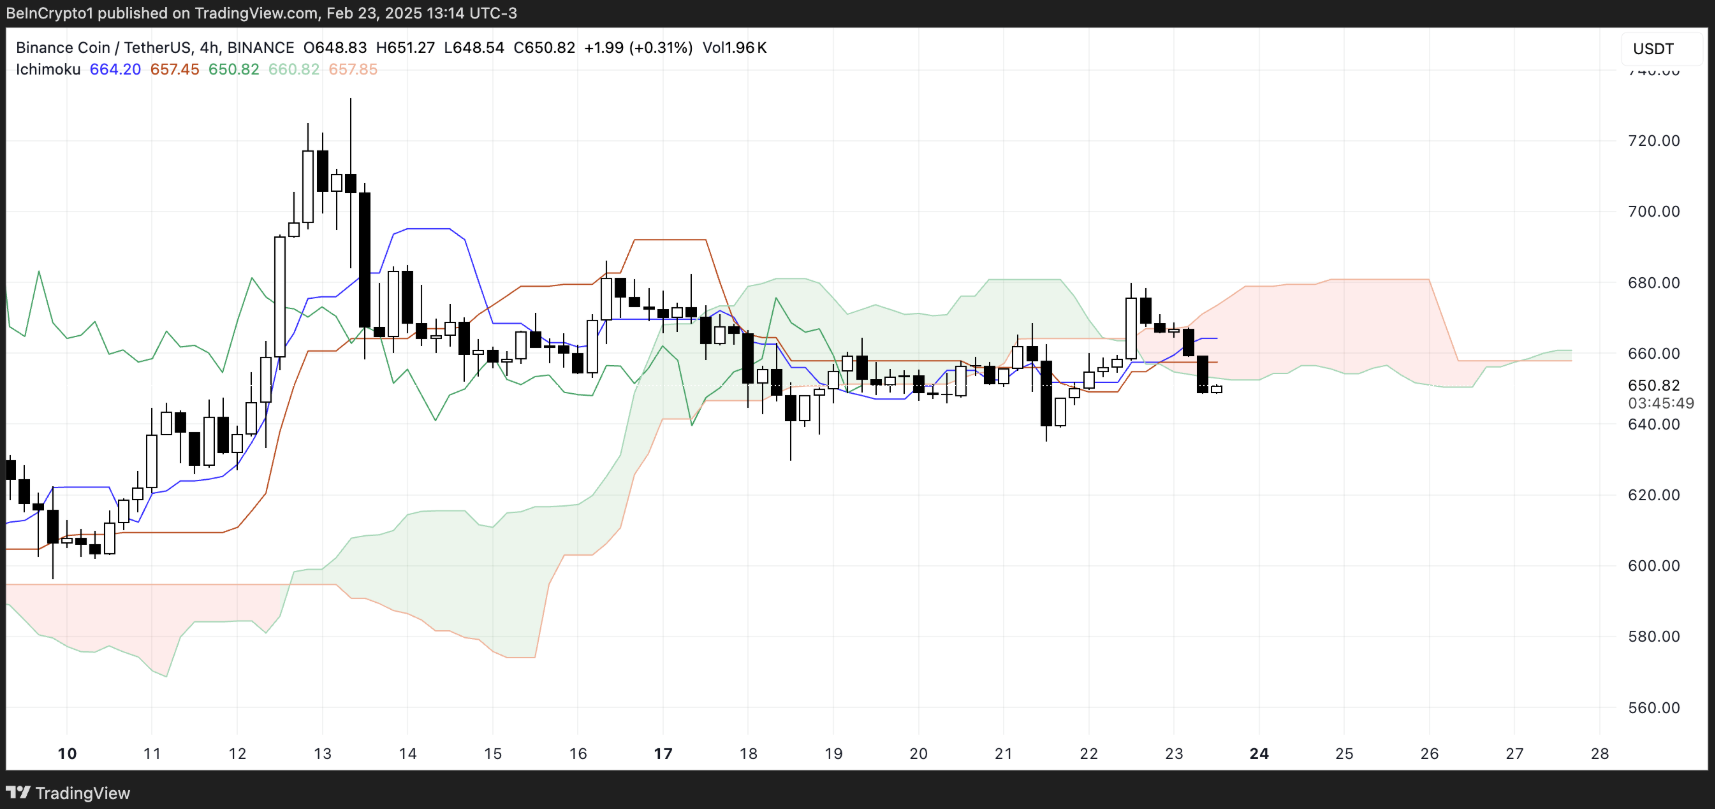The height and width of the screenshot is (809, 1715).
Task: Click the Vol 1.96K volume readout
Action: [x=734, y=47]
